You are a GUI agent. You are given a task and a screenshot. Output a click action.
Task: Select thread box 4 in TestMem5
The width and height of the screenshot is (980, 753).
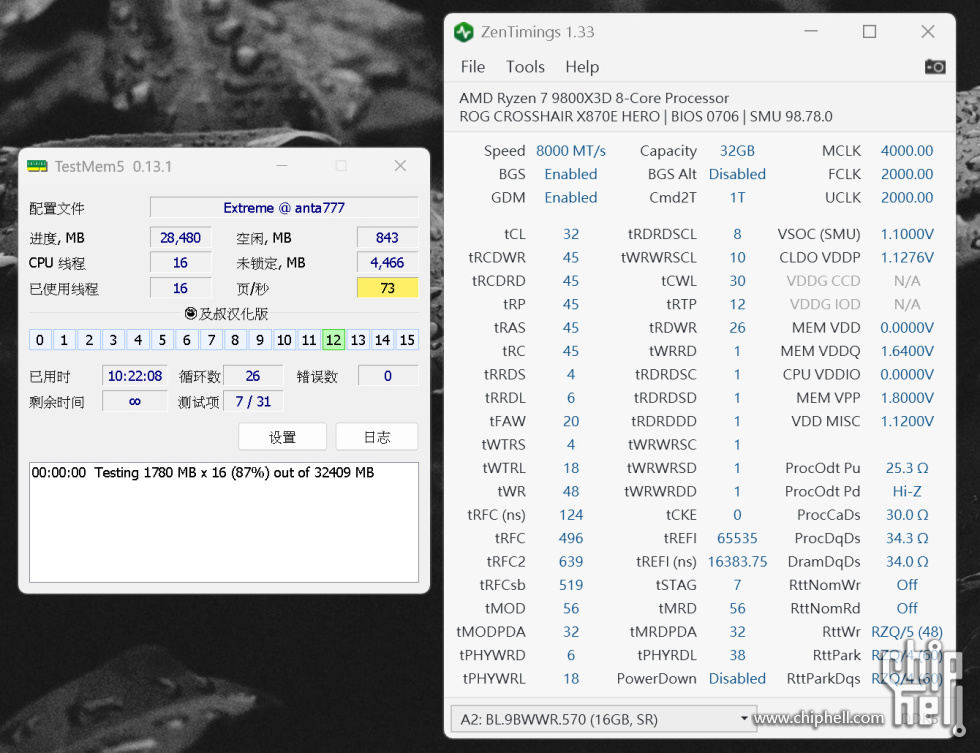tap(138, 340)
